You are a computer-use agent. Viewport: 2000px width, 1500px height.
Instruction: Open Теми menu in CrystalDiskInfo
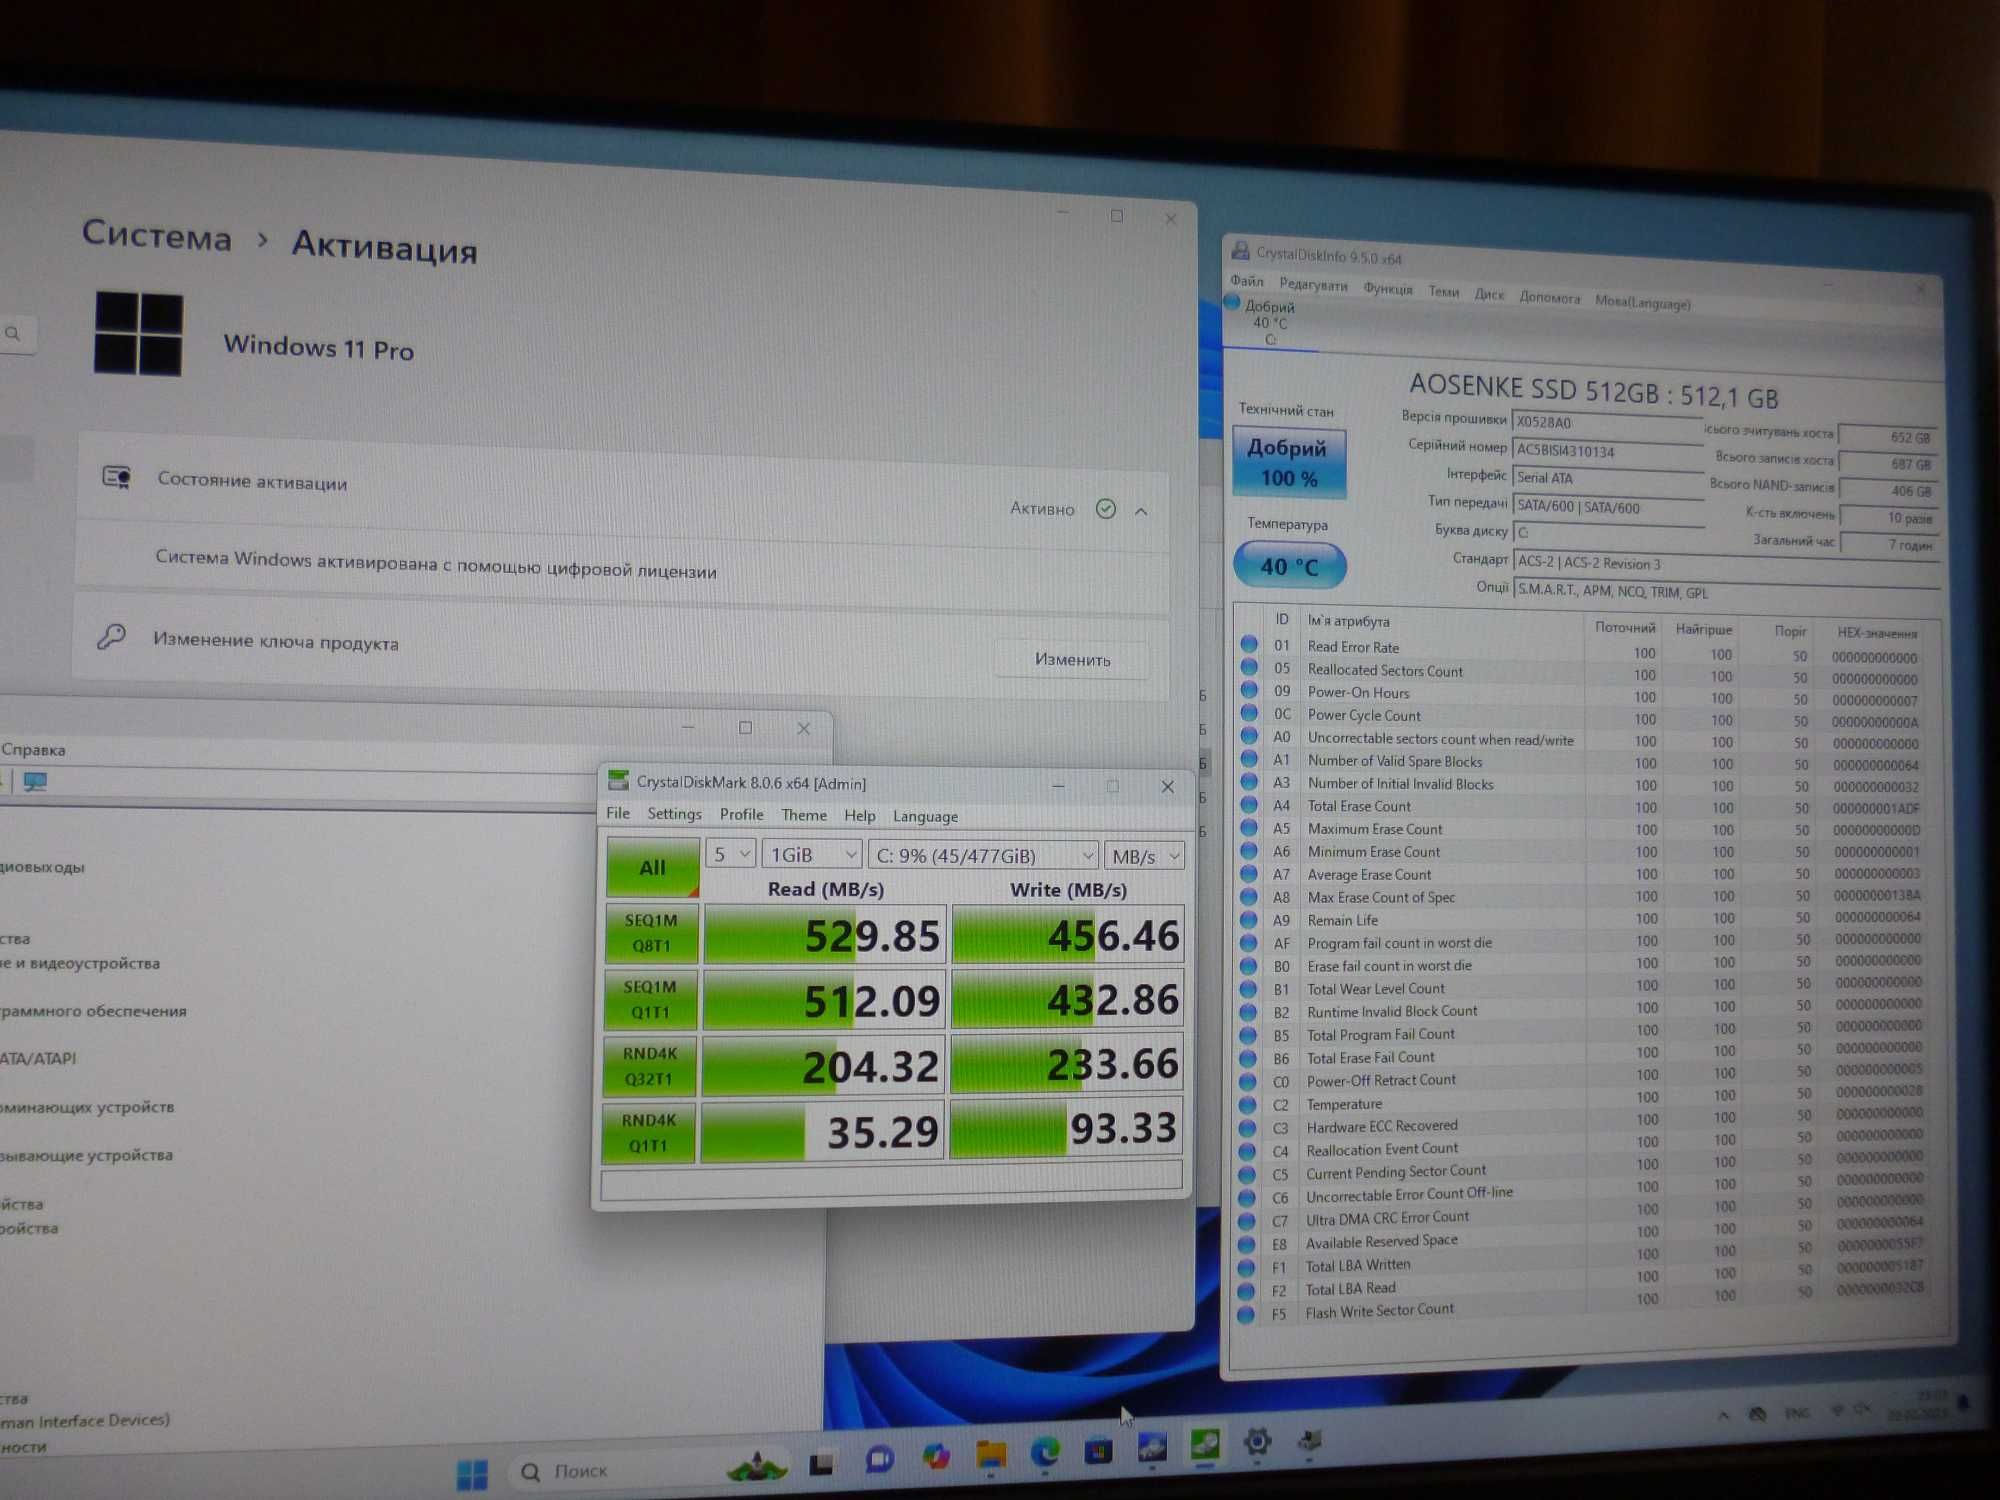pos(1443,291)
